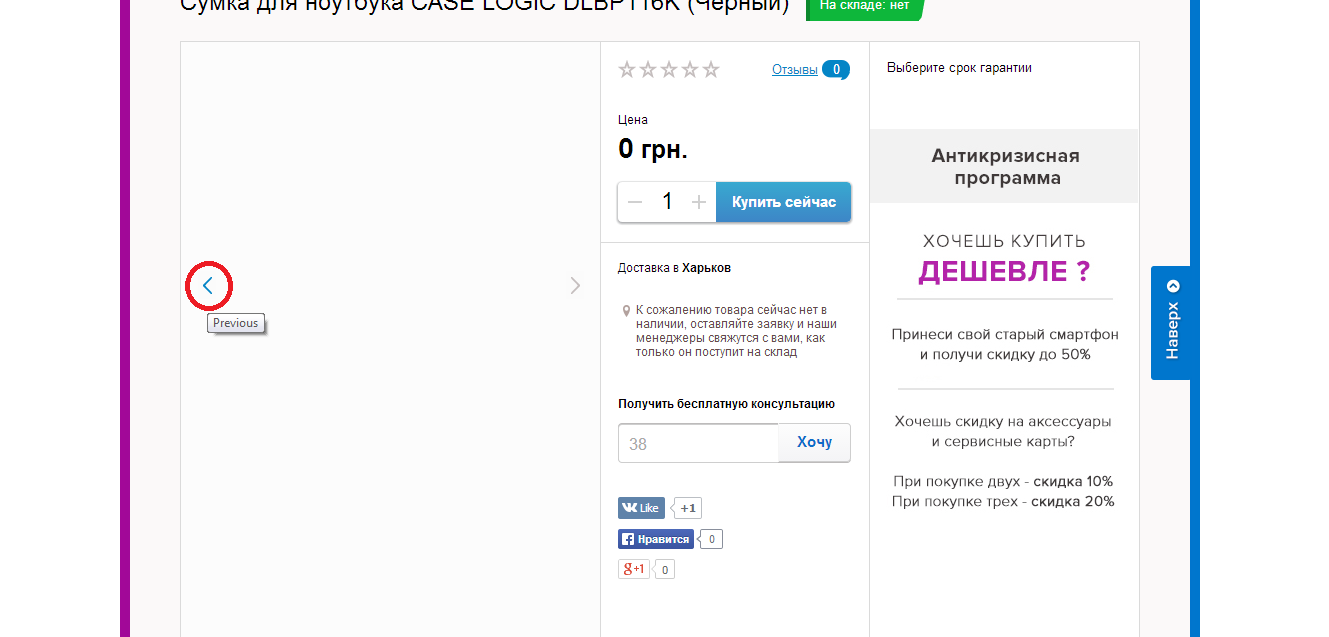This screenshot has width=1329, height=637.
Task: Click the reviews count badge
Action: click(836, 69)
